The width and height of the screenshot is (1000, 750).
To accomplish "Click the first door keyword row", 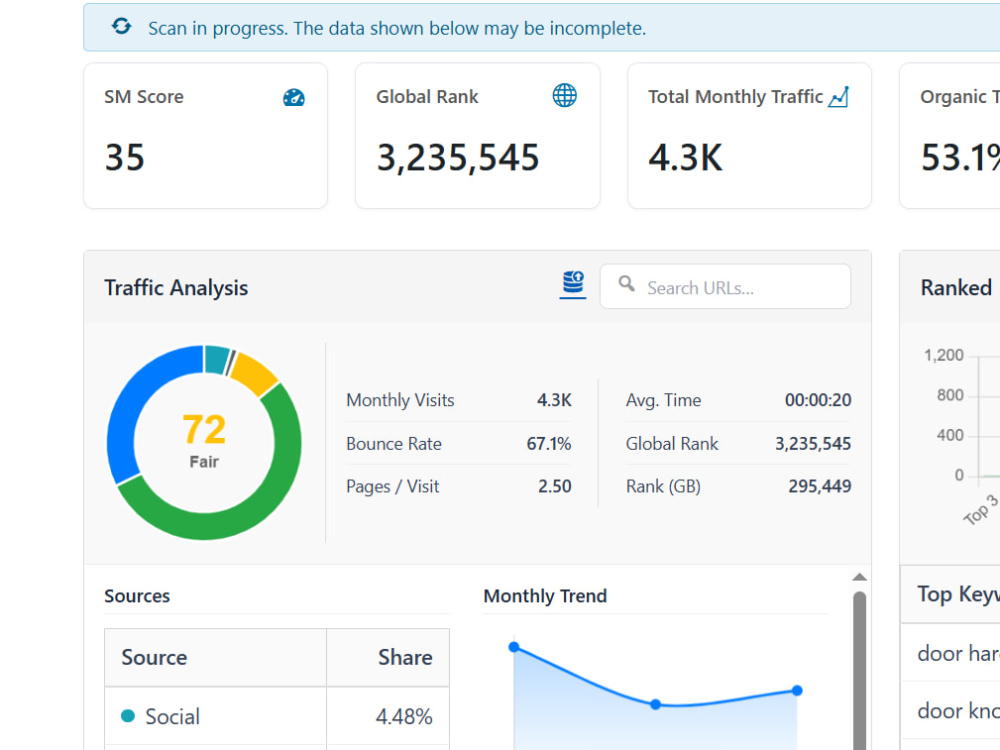I will [x=950, y=653].
